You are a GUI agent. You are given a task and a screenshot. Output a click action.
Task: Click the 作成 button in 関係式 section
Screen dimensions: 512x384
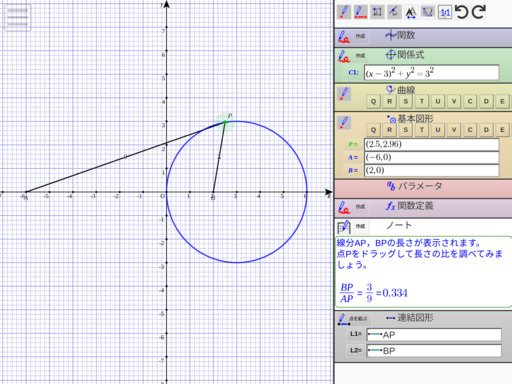point(360,56)
